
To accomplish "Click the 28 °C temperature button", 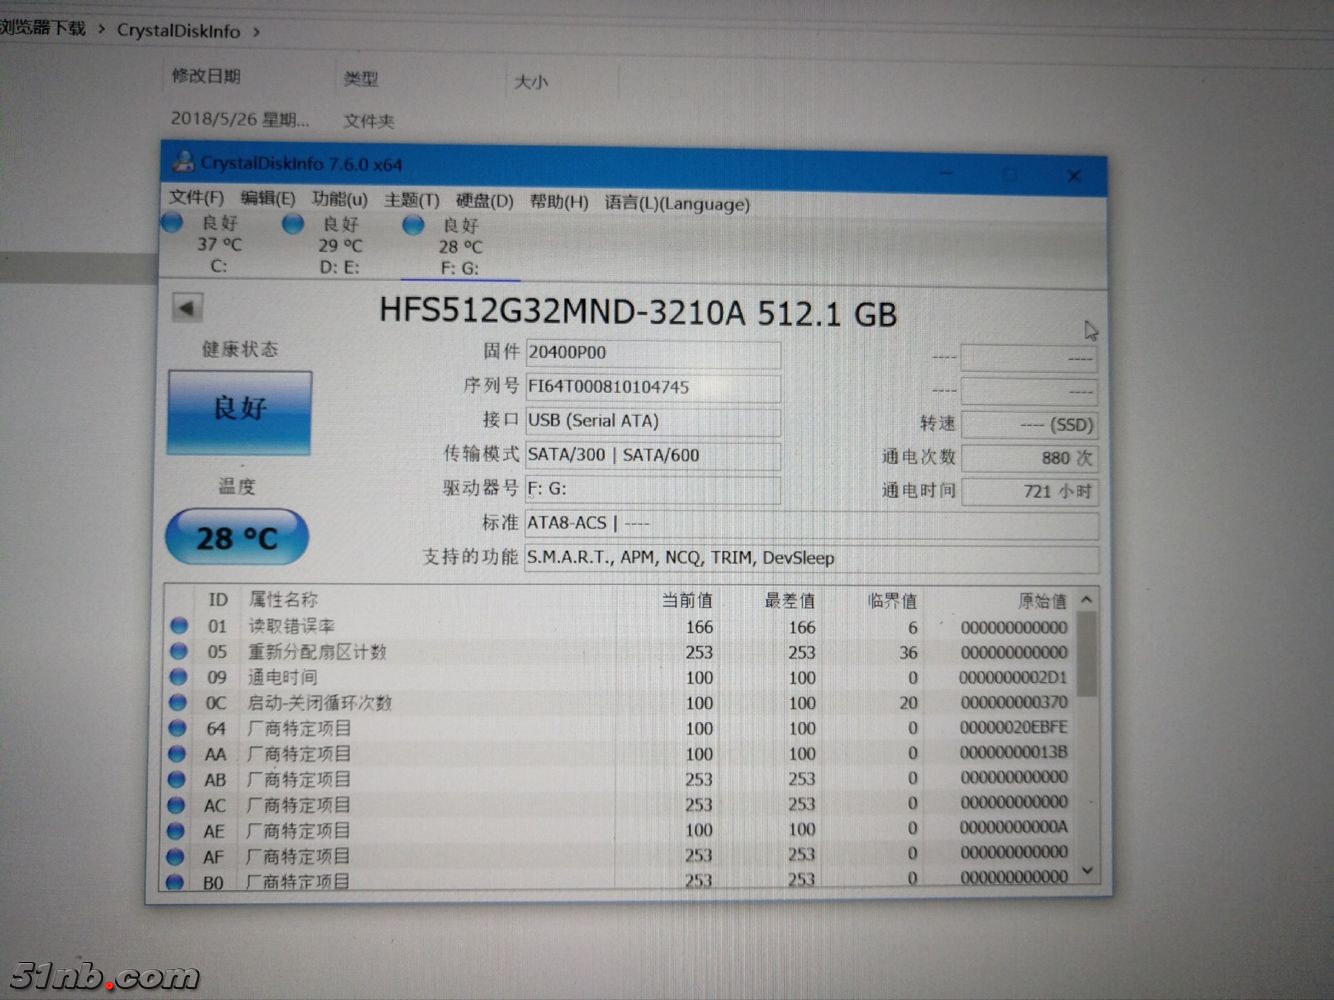I will (237, 538).
